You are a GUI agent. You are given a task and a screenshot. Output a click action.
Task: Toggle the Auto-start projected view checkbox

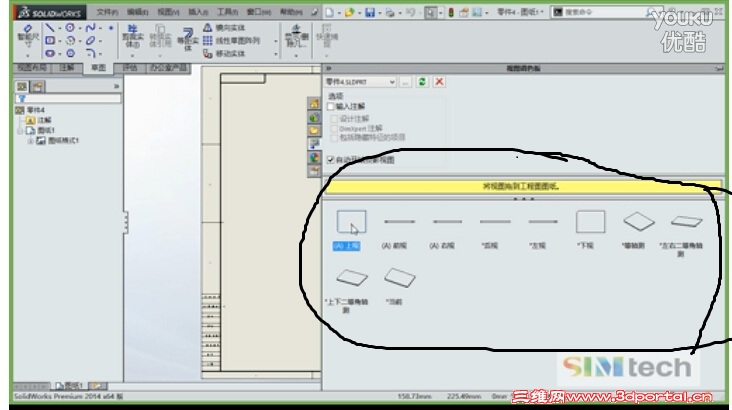[x=331, y=160]
